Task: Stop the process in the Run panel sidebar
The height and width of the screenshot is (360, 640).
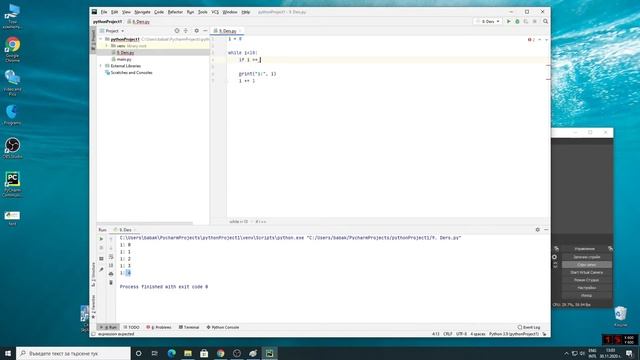Action: click(101, 248)
